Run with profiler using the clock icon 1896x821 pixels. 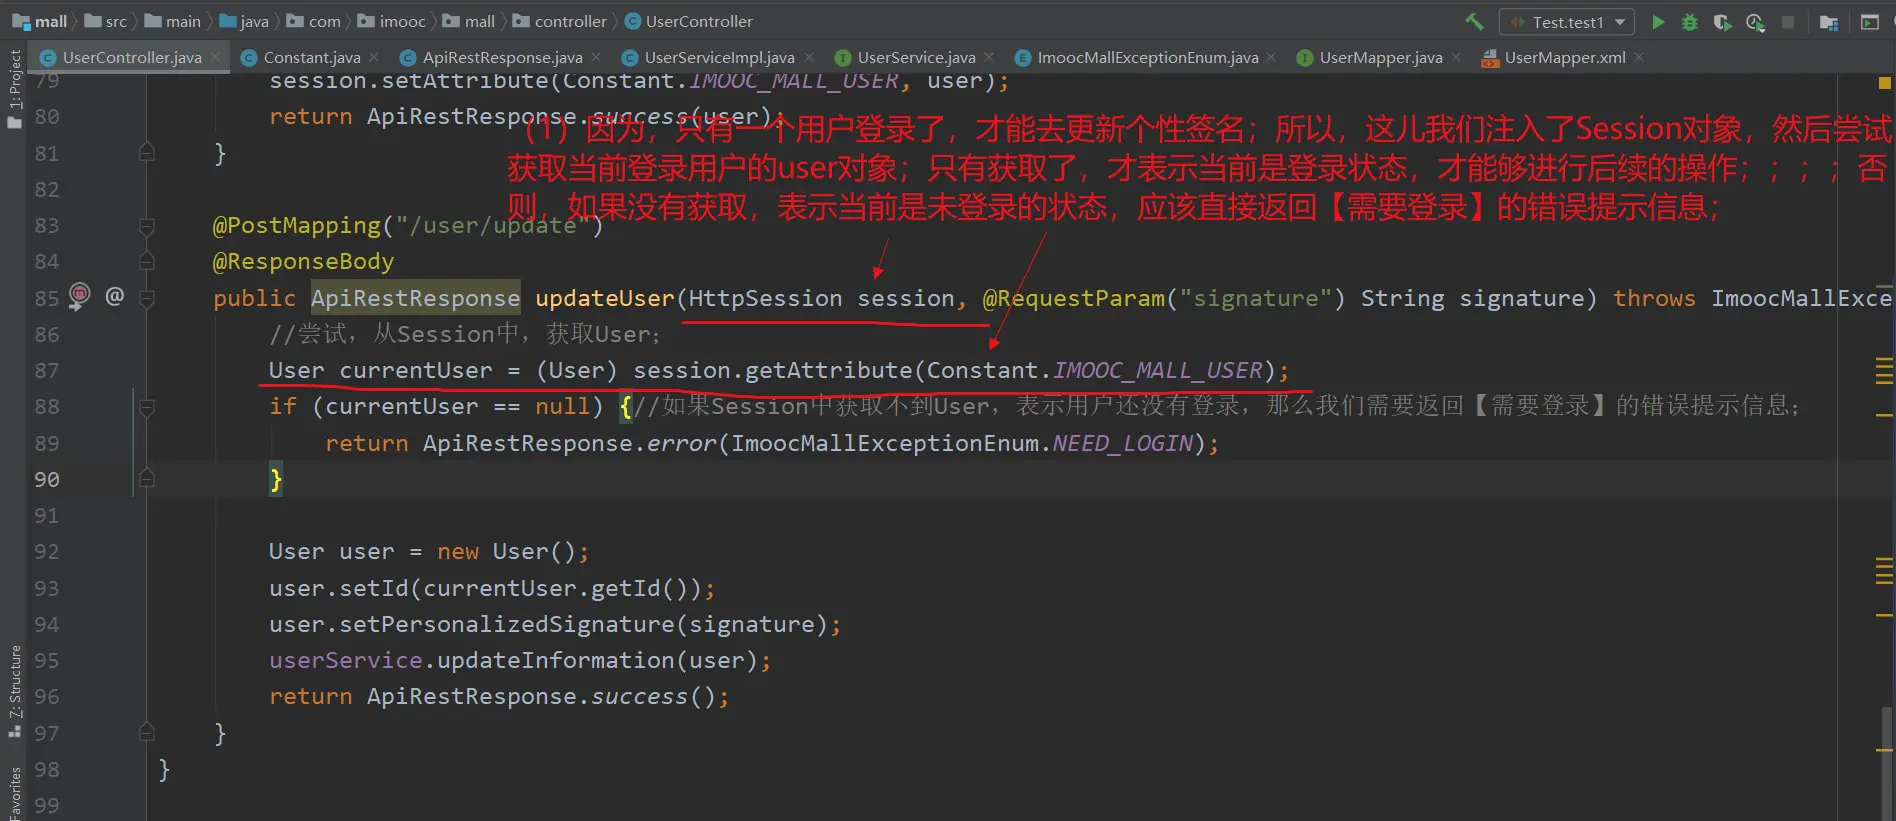[x=1755, y=22]
